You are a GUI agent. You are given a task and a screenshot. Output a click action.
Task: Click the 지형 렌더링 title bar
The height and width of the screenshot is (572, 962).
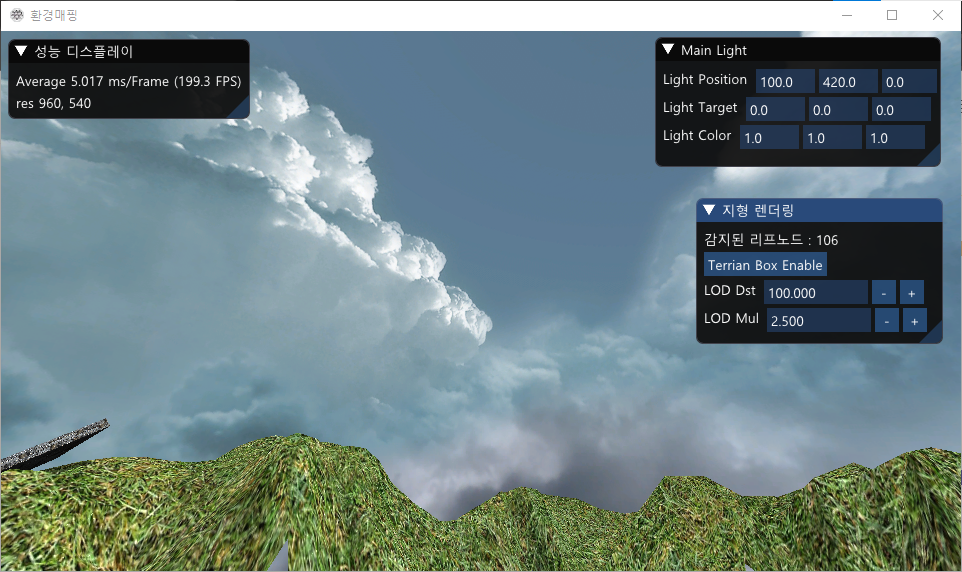[x=819, y=210]
